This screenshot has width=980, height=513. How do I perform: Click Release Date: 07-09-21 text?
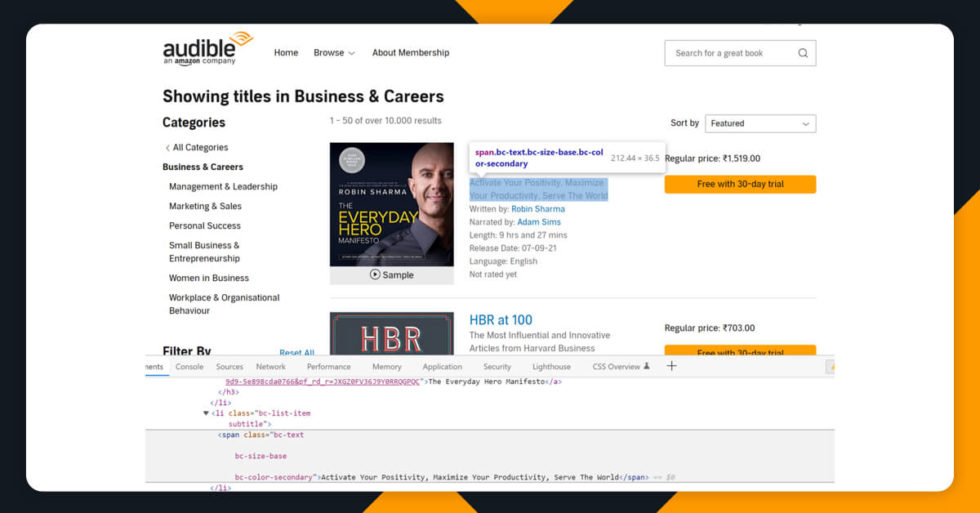point(512,248)
